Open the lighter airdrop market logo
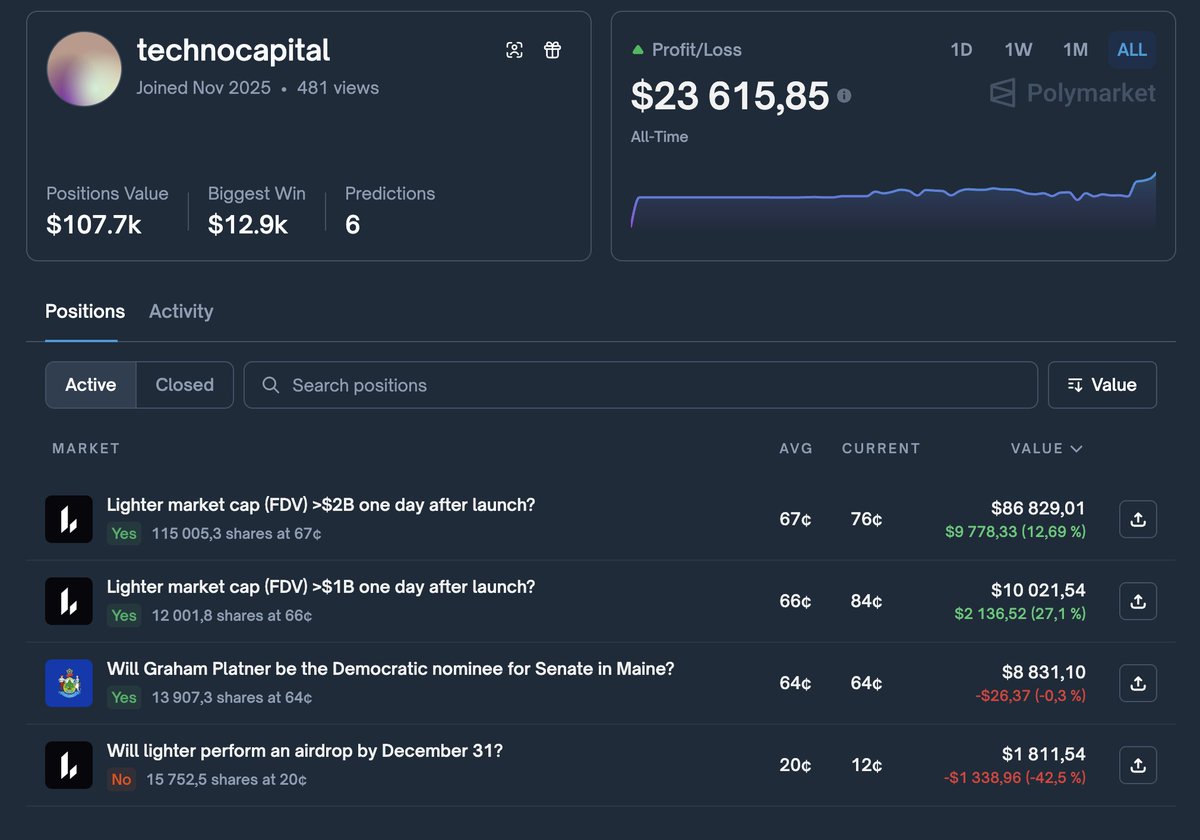 pos(69,765)
